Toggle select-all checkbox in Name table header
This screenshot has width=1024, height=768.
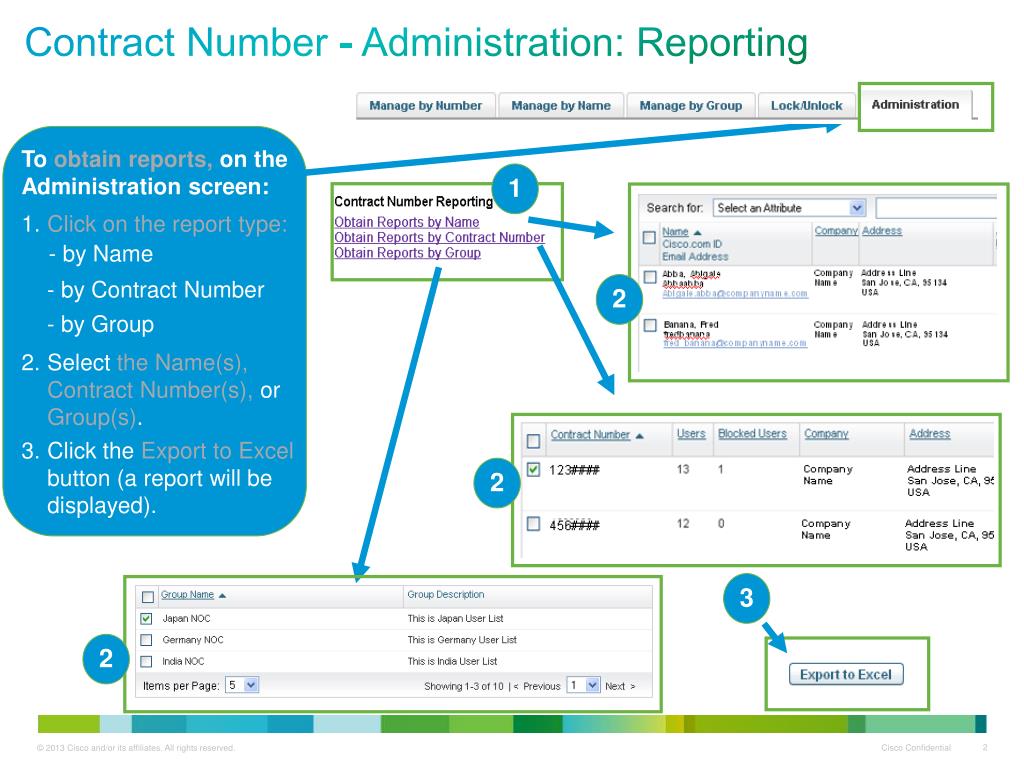tap(649, 238)
